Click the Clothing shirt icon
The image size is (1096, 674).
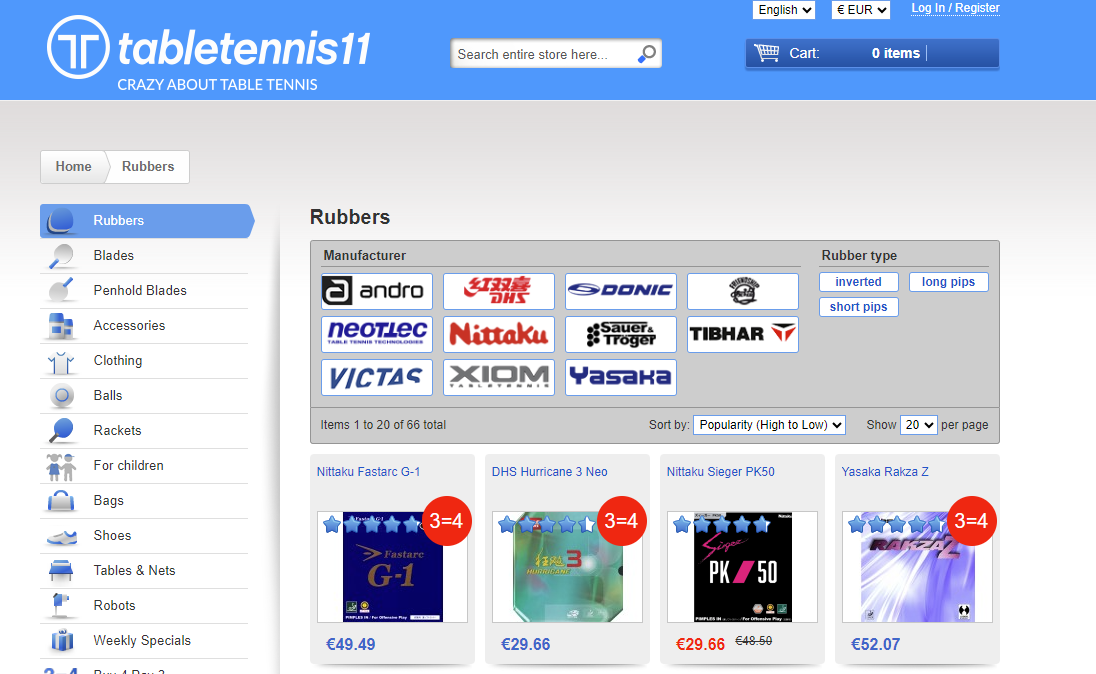61,361
